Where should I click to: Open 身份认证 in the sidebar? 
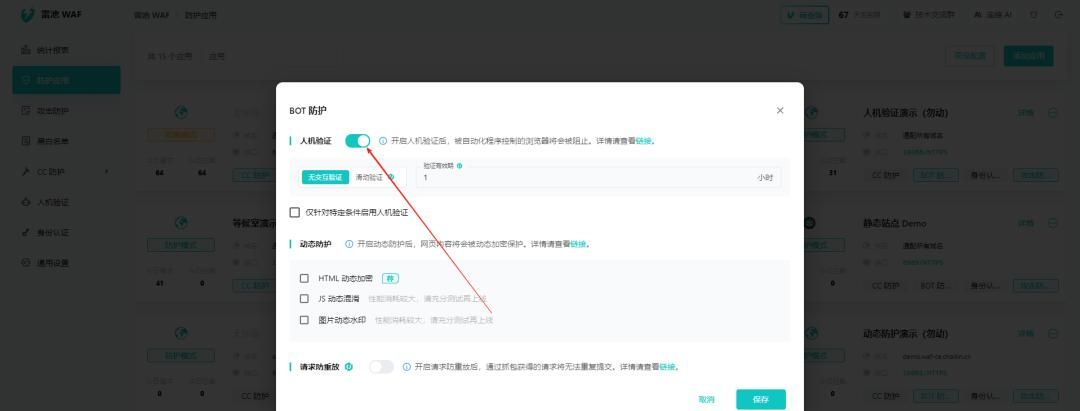click(66, 232)
